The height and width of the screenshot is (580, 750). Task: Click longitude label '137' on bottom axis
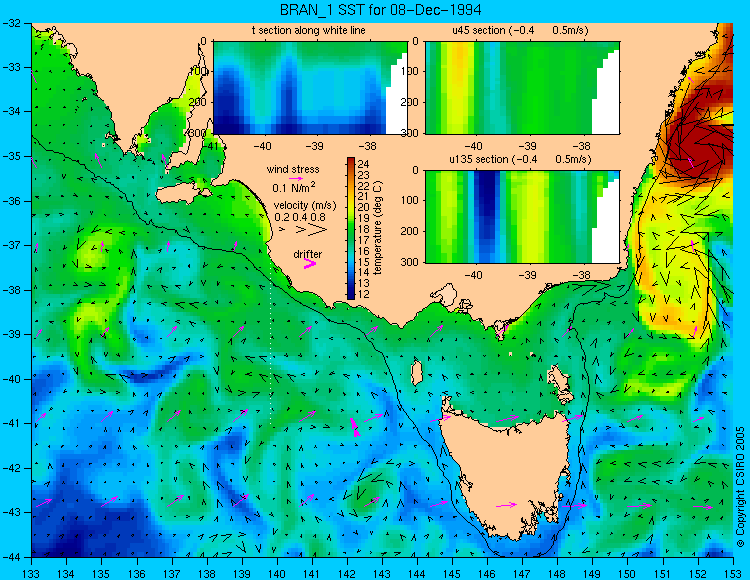(x=171, y=573)
